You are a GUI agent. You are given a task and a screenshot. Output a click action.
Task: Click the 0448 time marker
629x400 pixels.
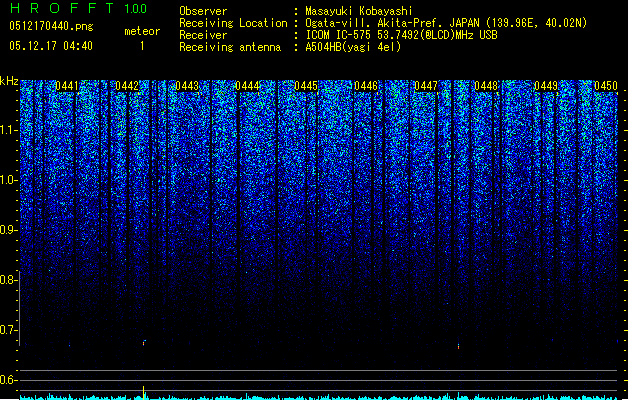(486, 86)
